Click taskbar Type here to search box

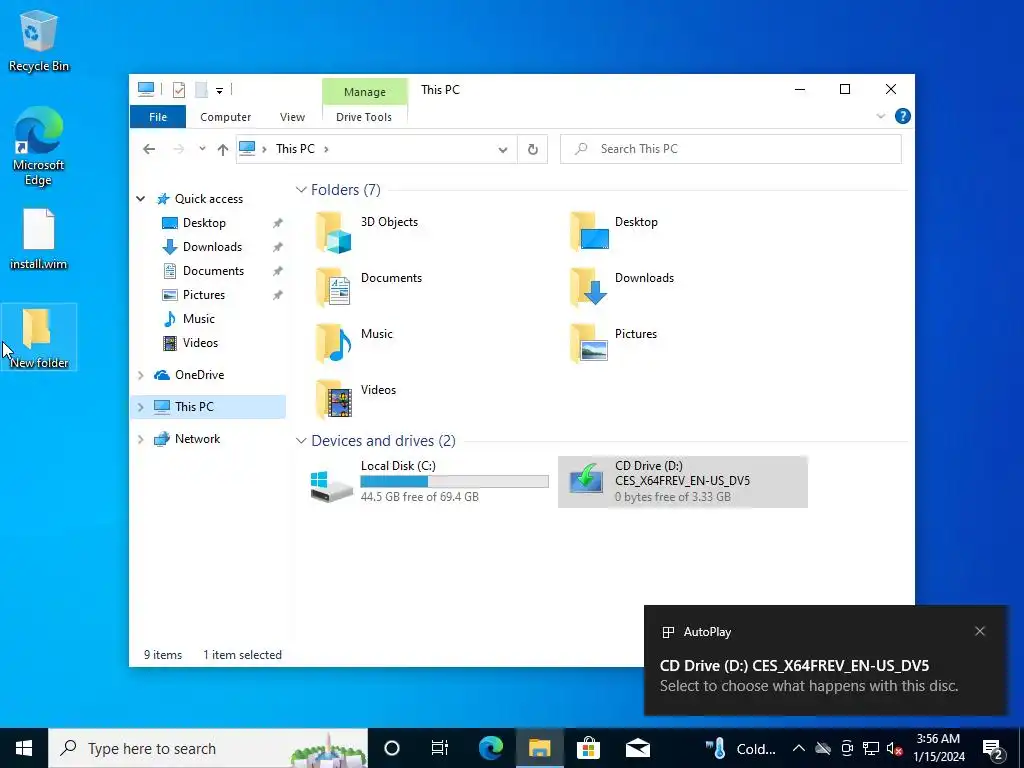[208, 748]
